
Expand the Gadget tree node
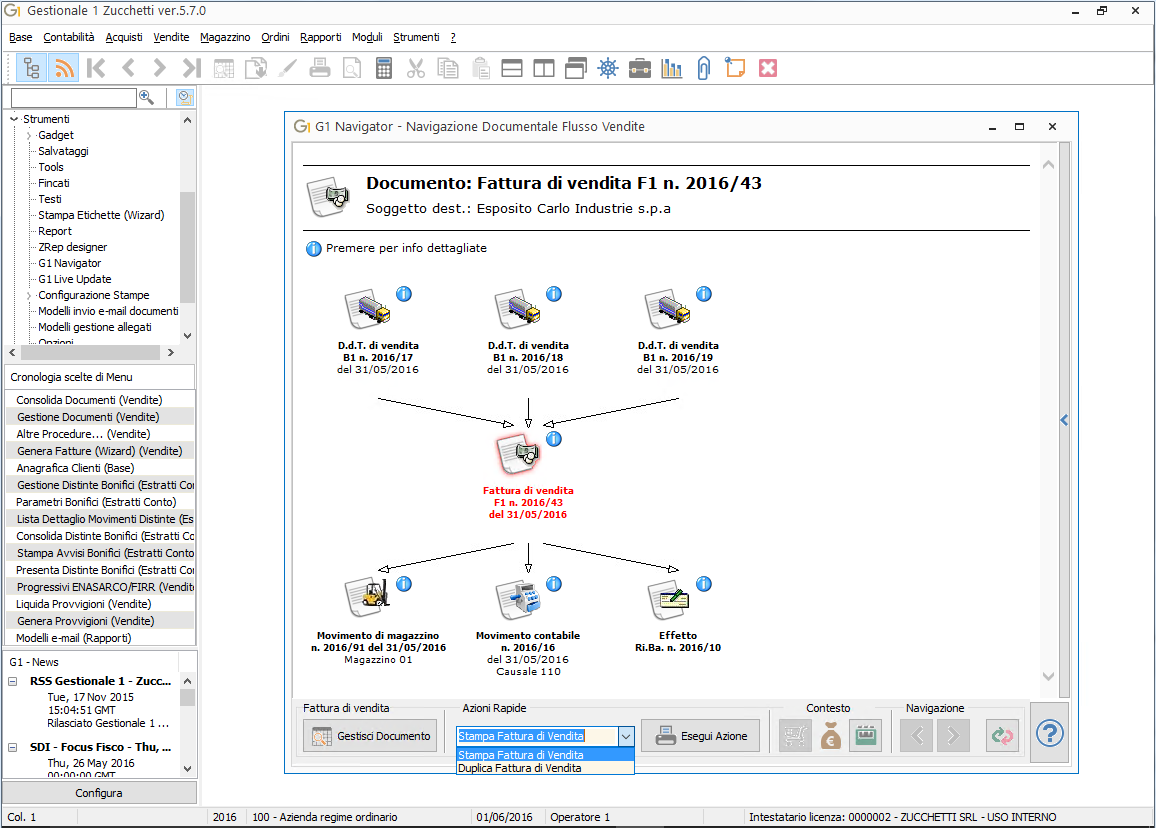pyautogui.click(x=29, y=136)
